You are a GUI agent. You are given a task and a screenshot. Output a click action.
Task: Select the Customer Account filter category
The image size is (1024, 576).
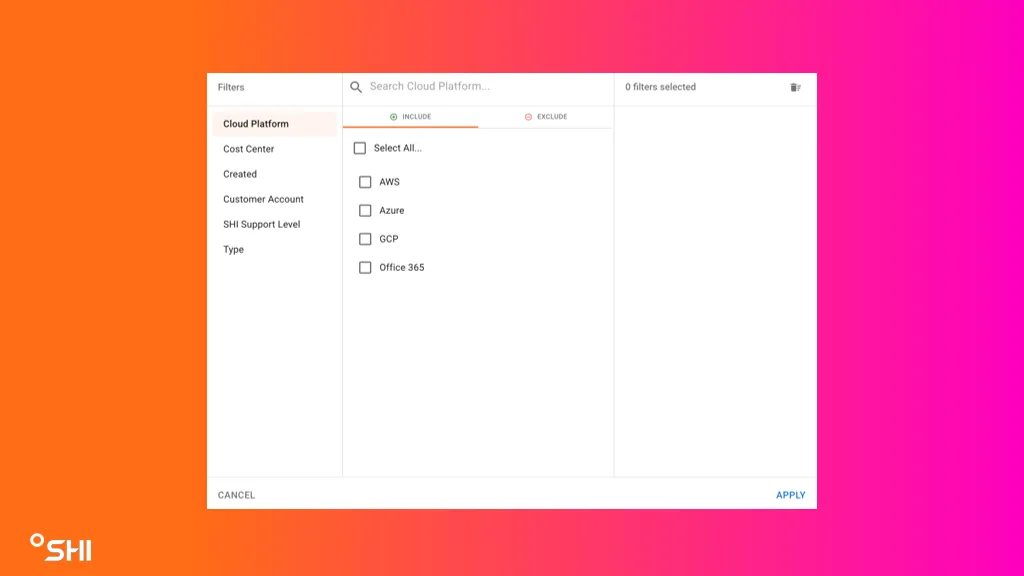[x=275, y=199]
